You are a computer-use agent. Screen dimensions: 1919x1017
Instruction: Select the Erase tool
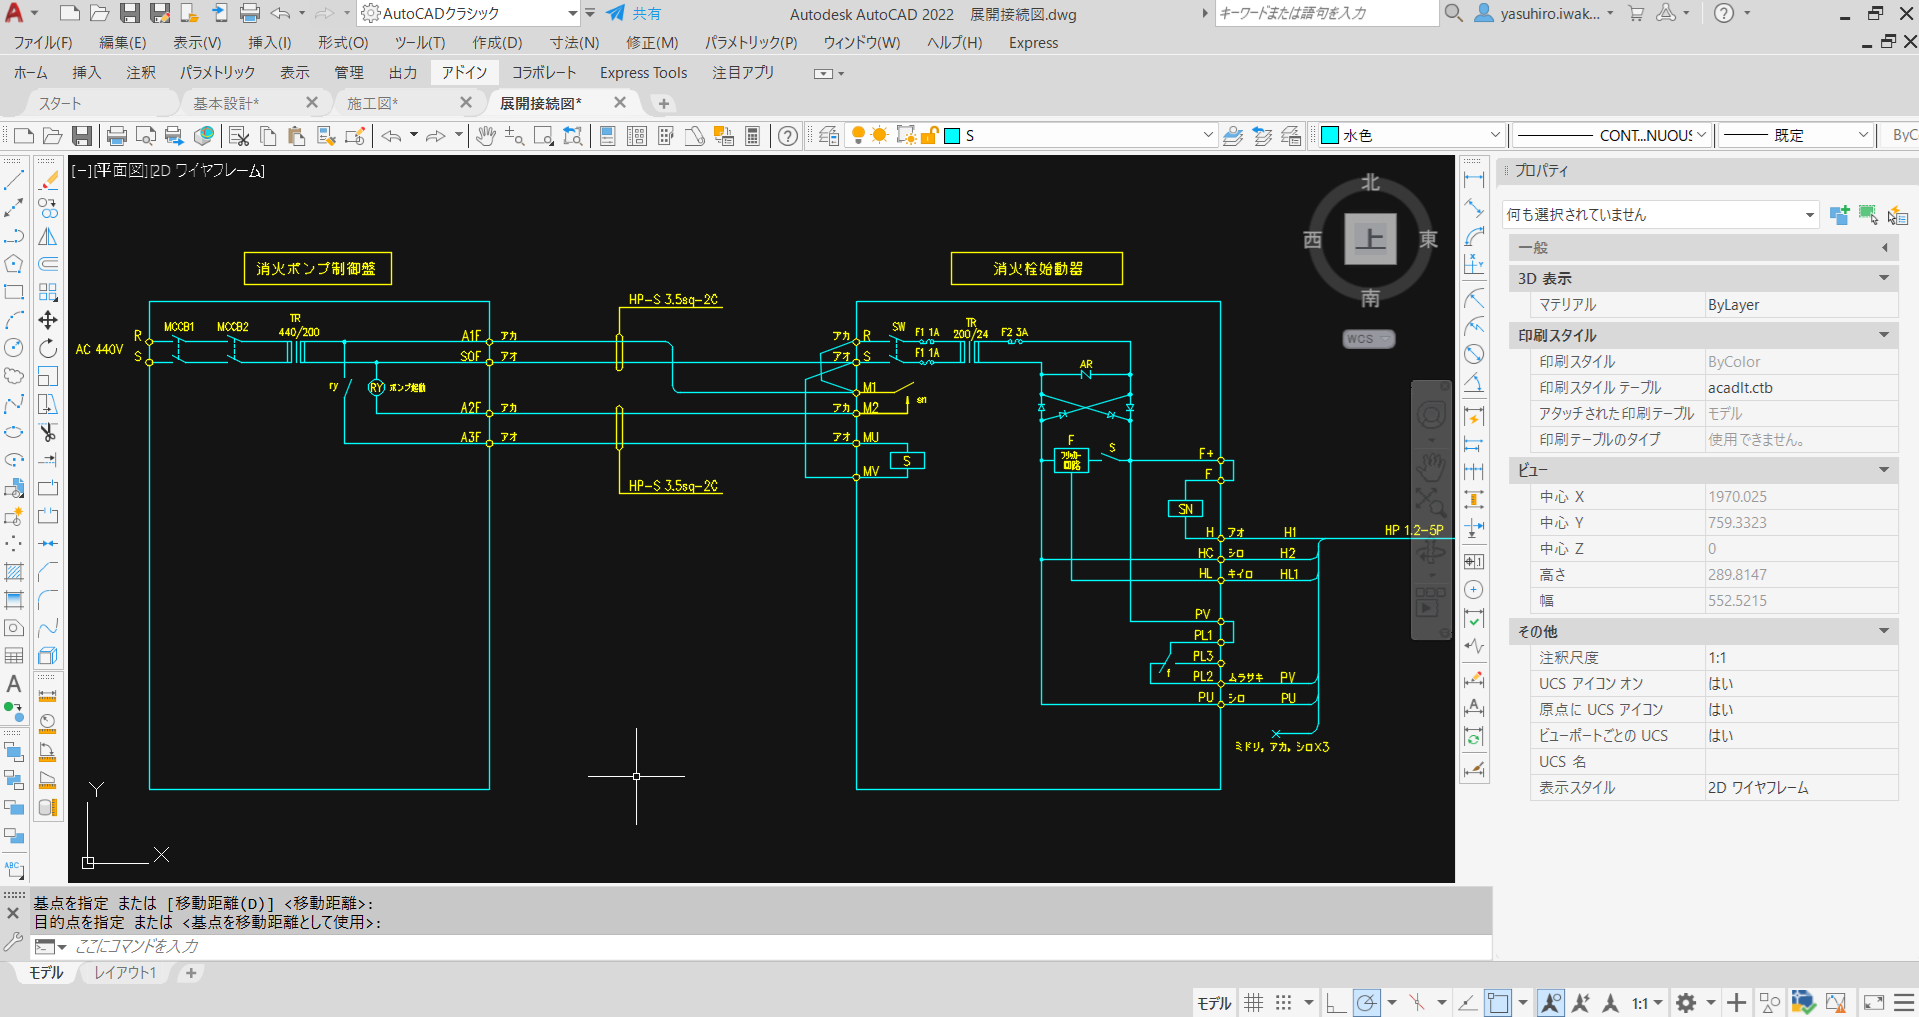pos(48,181)
